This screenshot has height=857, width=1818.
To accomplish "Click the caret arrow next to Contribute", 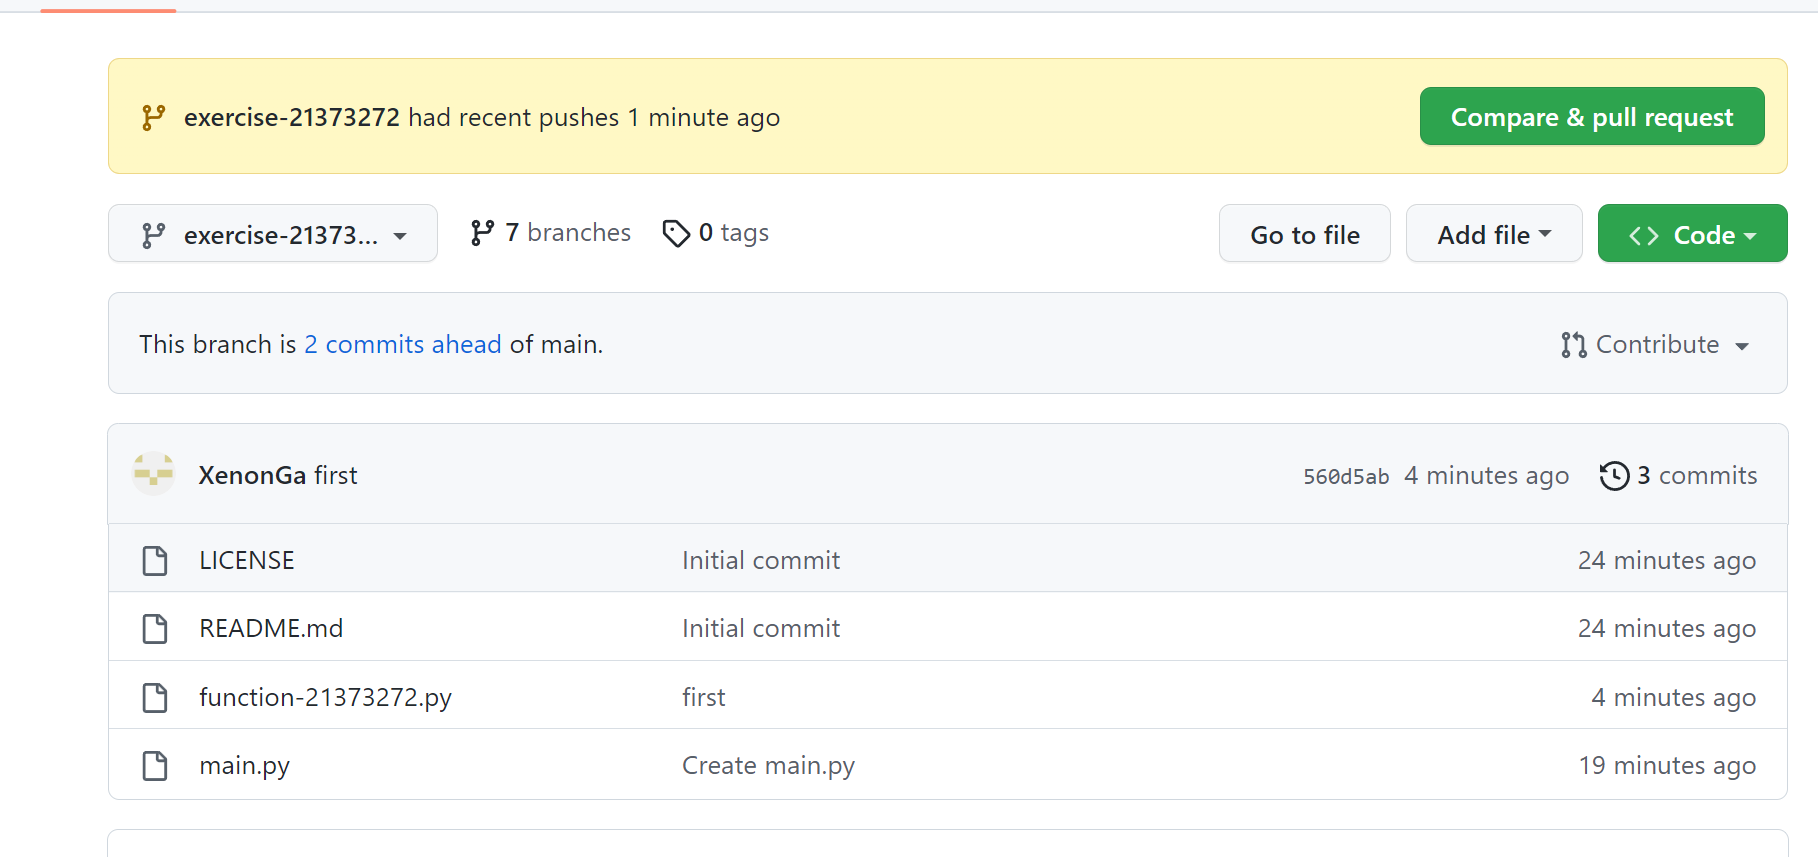I will pyautogui.click(x=1742, y=346).
